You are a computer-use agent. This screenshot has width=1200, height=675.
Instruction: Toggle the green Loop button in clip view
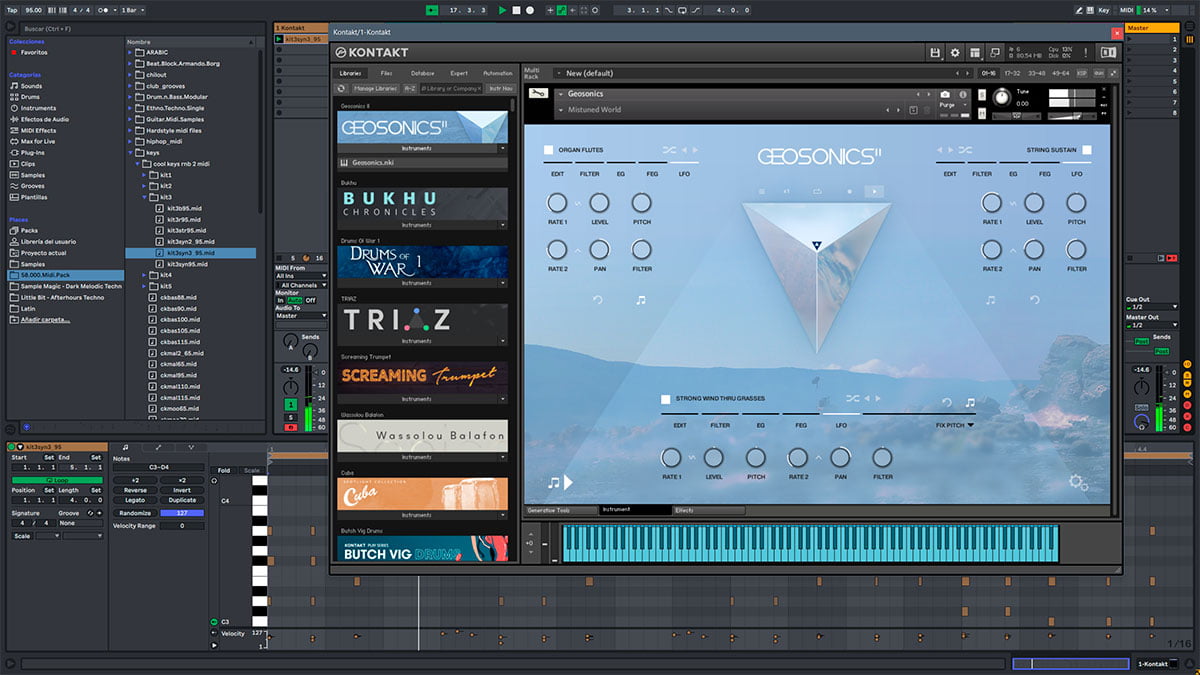[x=56, y=480]
